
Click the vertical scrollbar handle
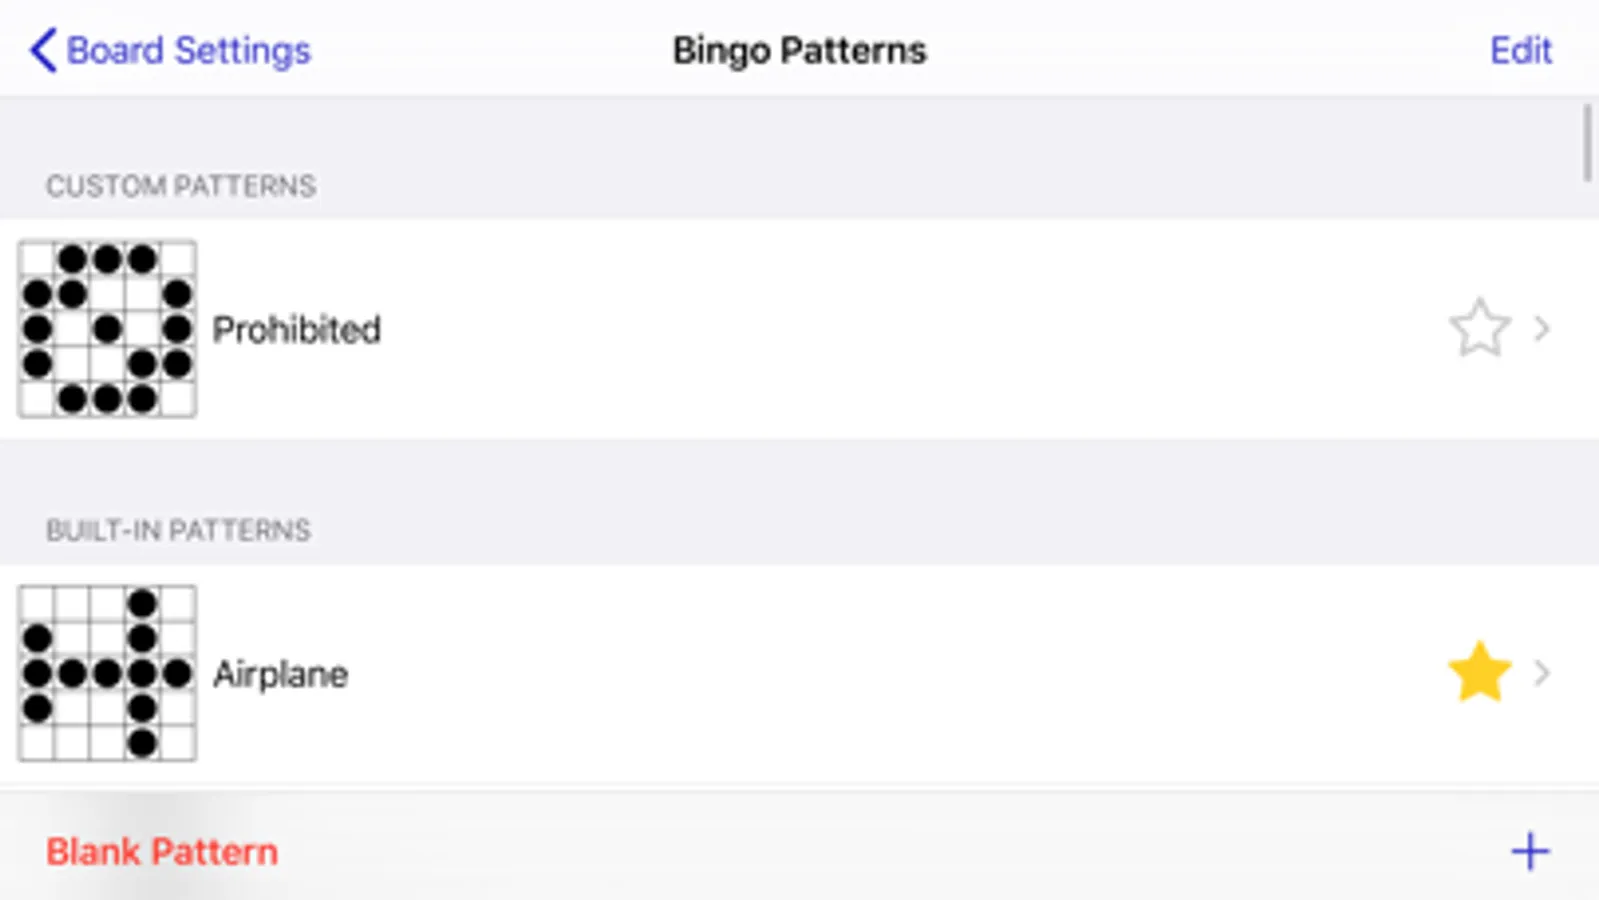coord(1587,142)
